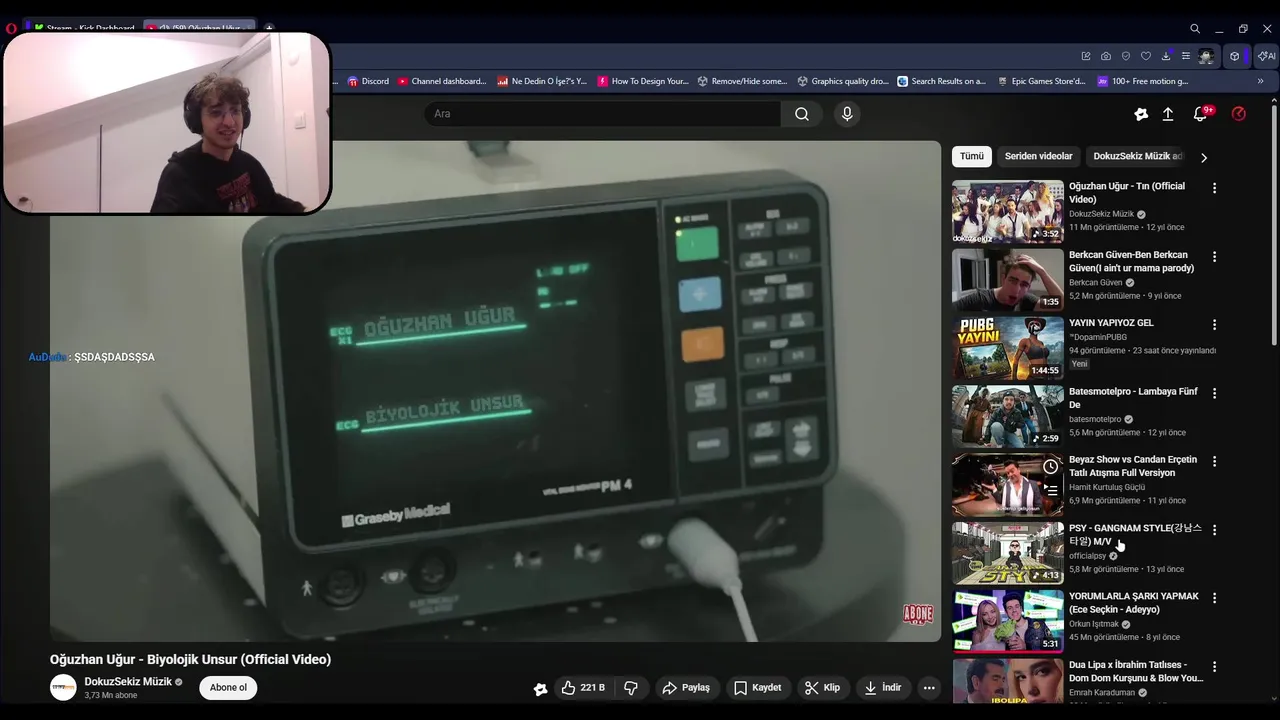Click the shield privacy icon in address bar
The width and height of the screenshot is (1280, 720).
[1126, 56]
